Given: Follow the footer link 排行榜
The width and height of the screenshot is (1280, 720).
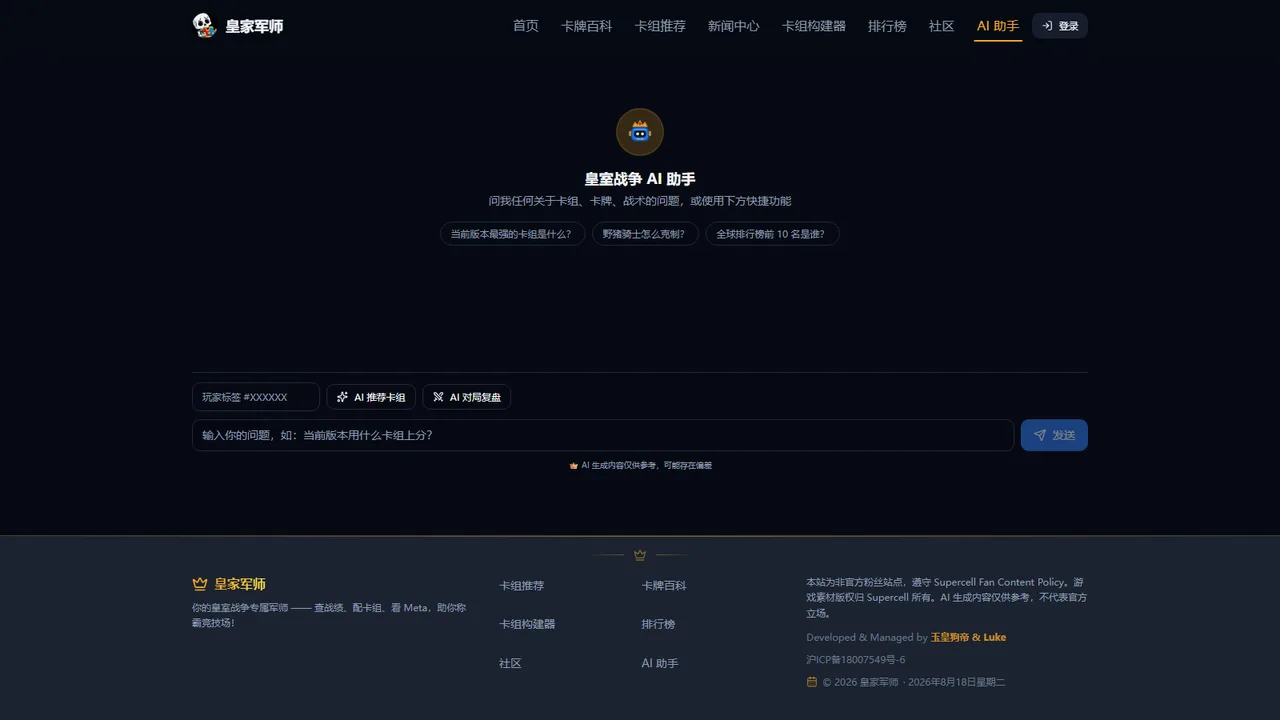Looking at the screenshot, I should 658,624.
